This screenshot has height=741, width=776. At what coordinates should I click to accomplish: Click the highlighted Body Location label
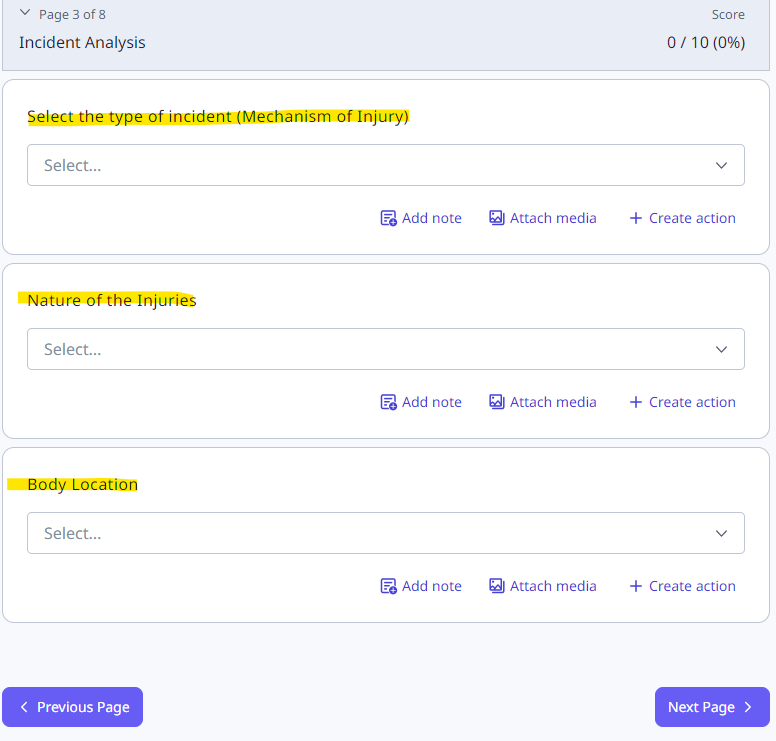tap(82, 485)
